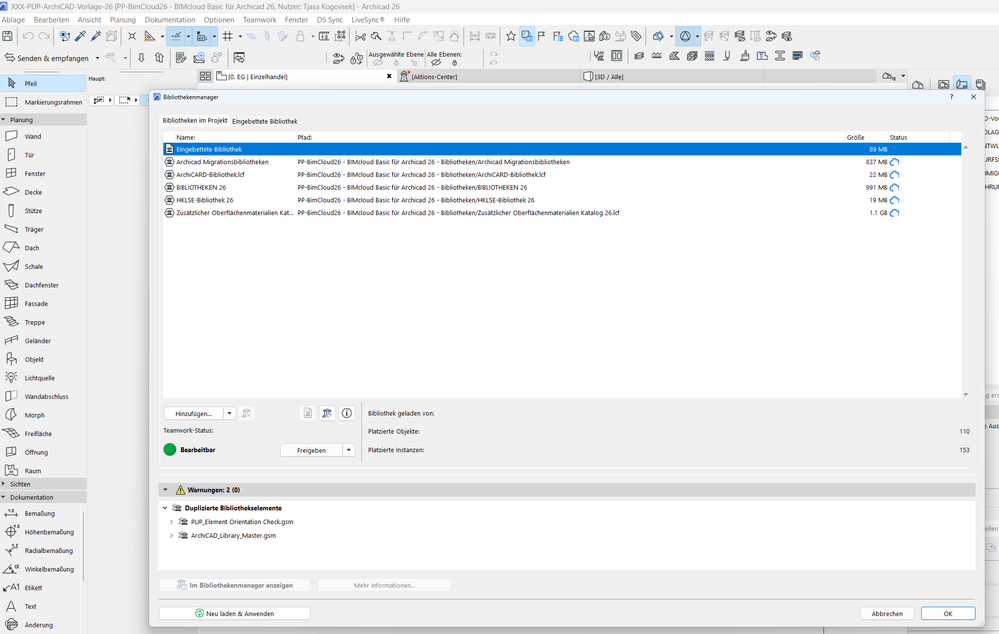Select the Pfeil arrow tool

click(x=43, y=83)
